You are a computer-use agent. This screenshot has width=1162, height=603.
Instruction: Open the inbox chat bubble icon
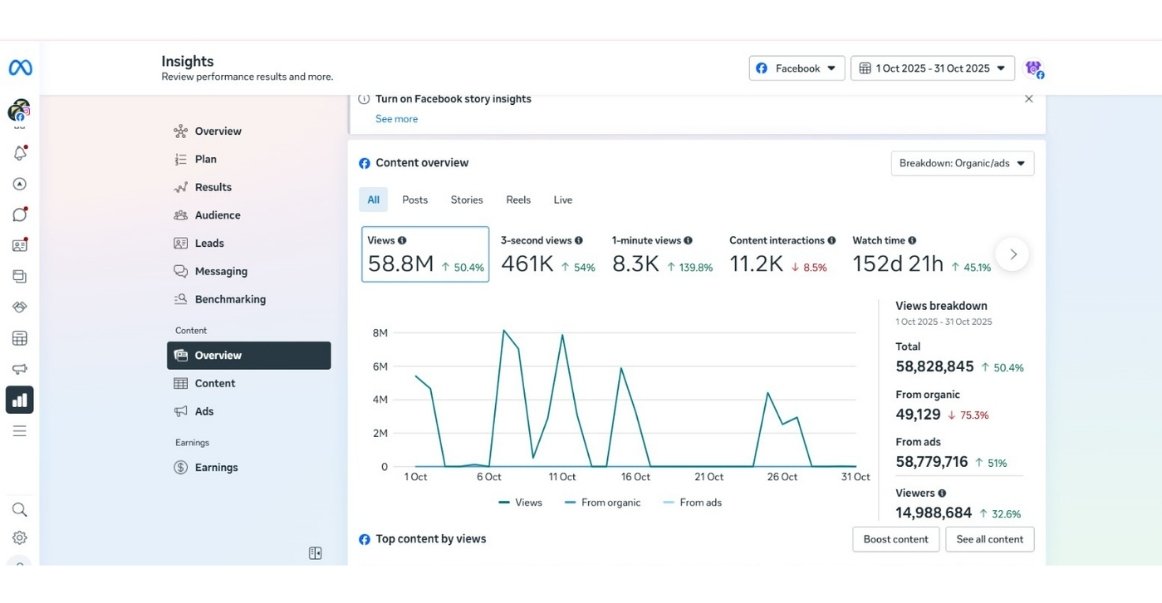click(19, 214)
